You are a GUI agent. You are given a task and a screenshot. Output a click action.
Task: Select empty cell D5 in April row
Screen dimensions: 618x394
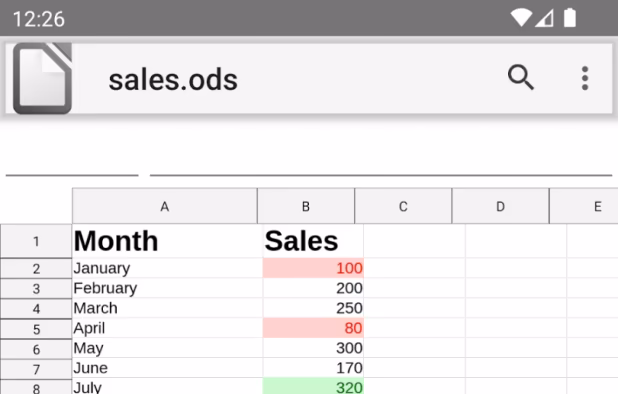516,328
